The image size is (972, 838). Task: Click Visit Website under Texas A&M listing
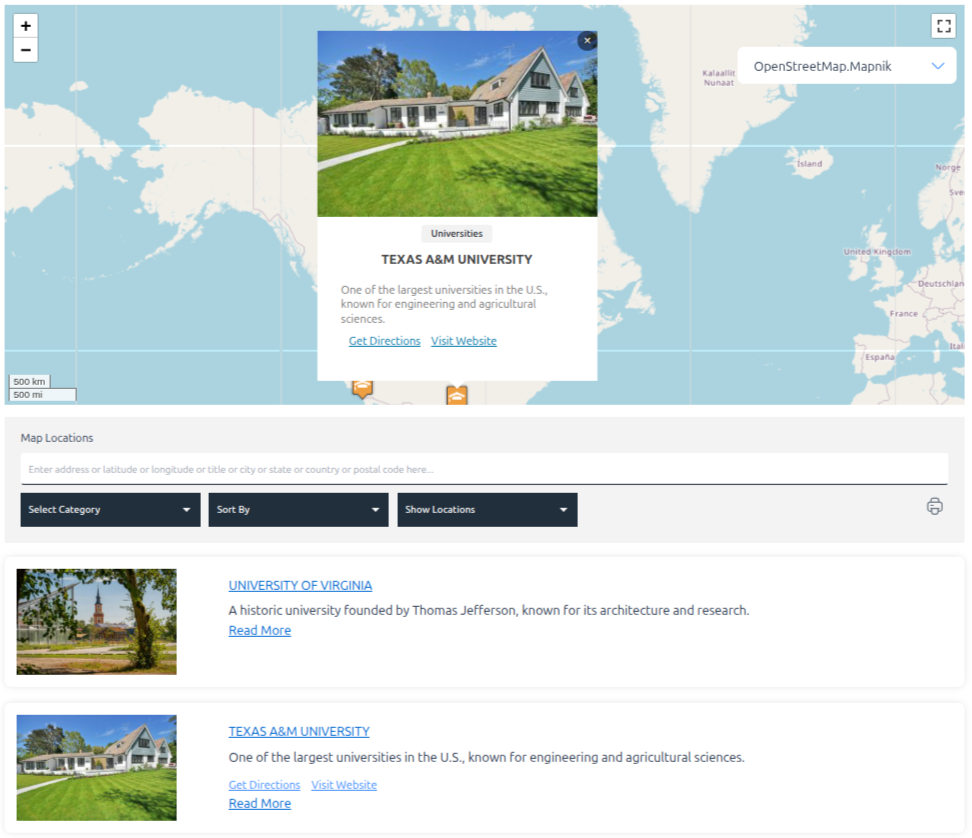click(x=344, y=785)
